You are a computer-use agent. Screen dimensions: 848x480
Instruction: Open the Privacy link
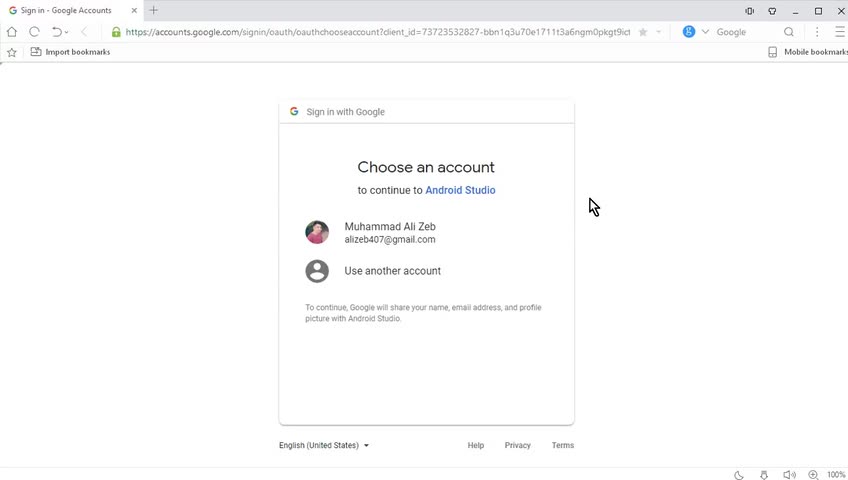point(517,445)
